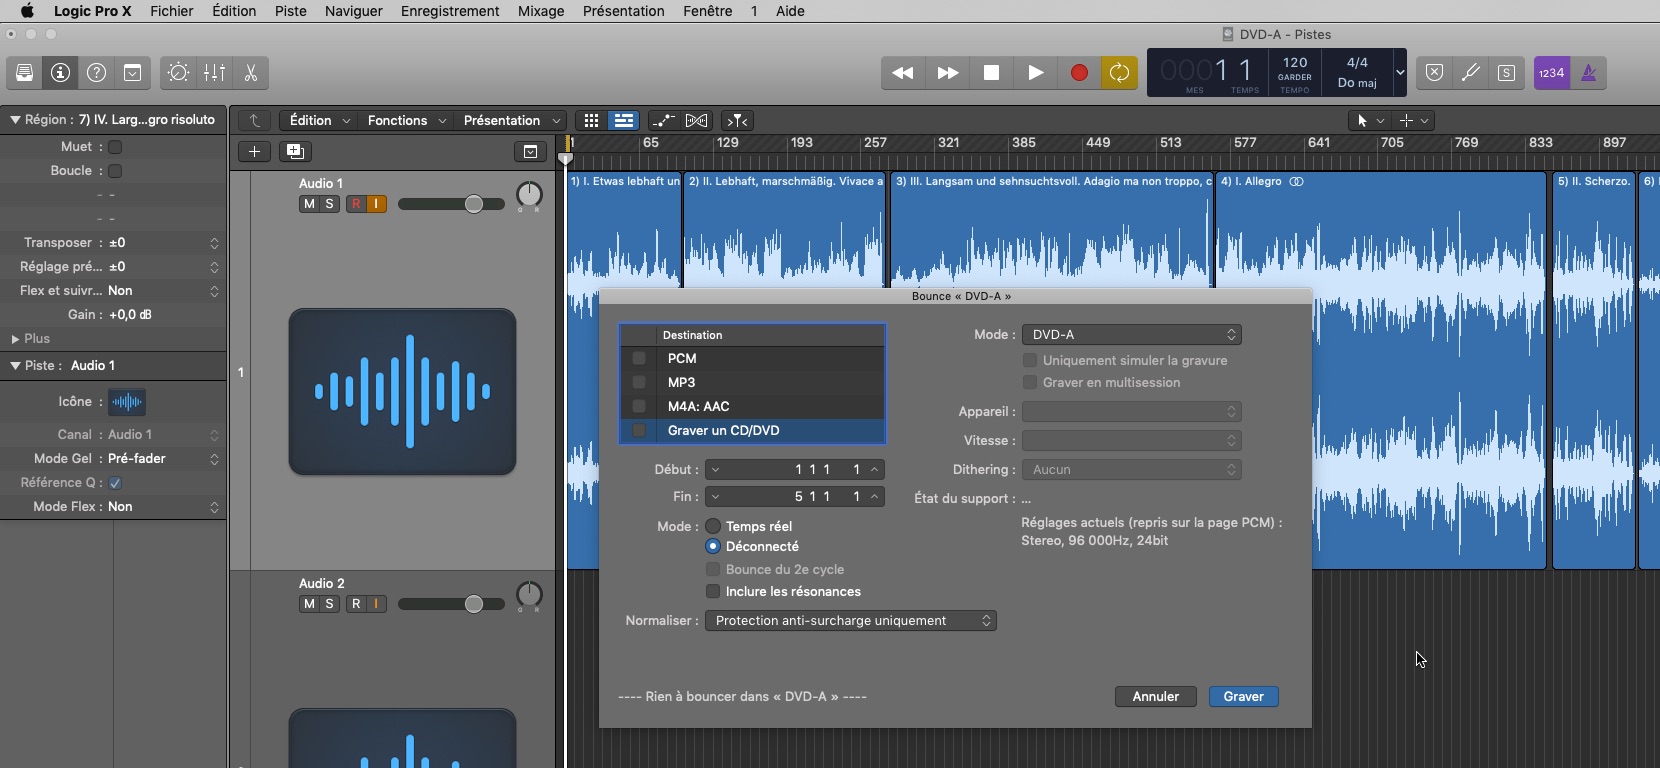
Task: Toggle the automation curve icon
Action: pos(664,121)
